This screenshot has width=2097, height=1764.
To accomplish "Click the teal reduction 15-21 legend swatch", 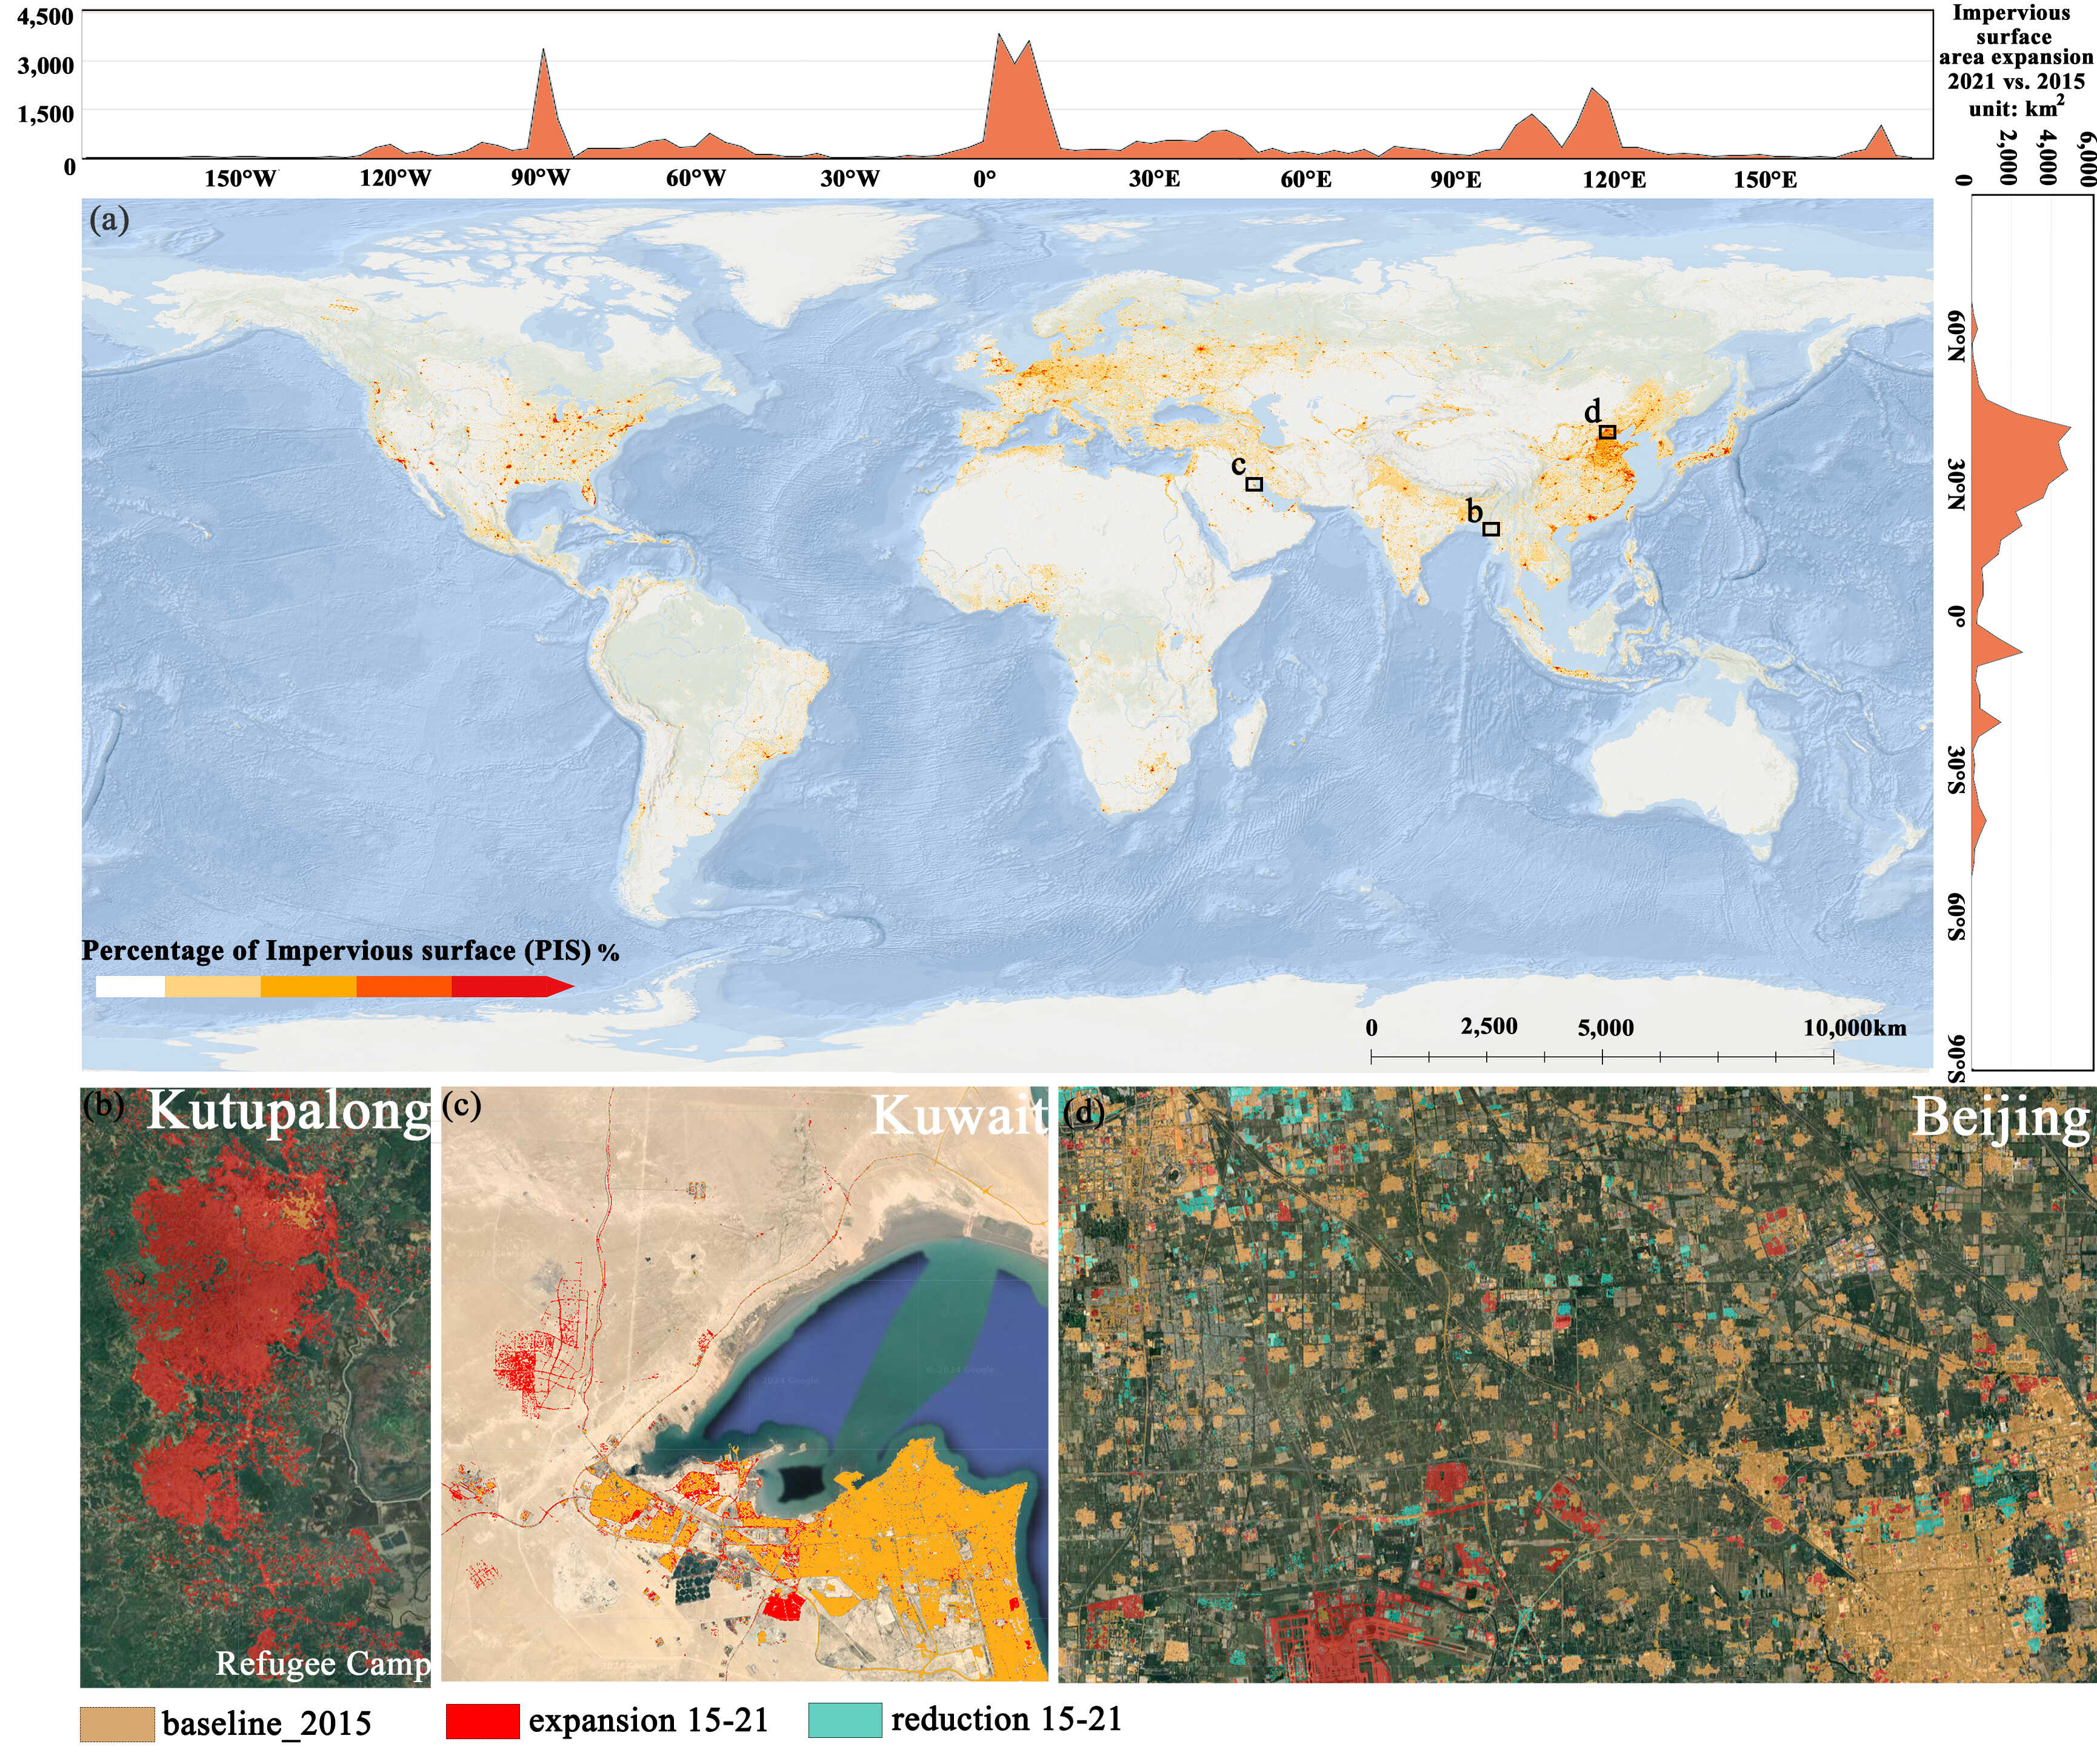I will click(x=845, y=1720).
